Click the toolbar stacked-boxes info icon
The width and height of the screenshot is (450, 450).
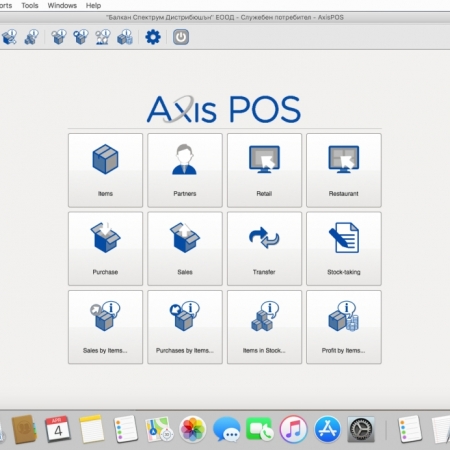tap(32, 37)
